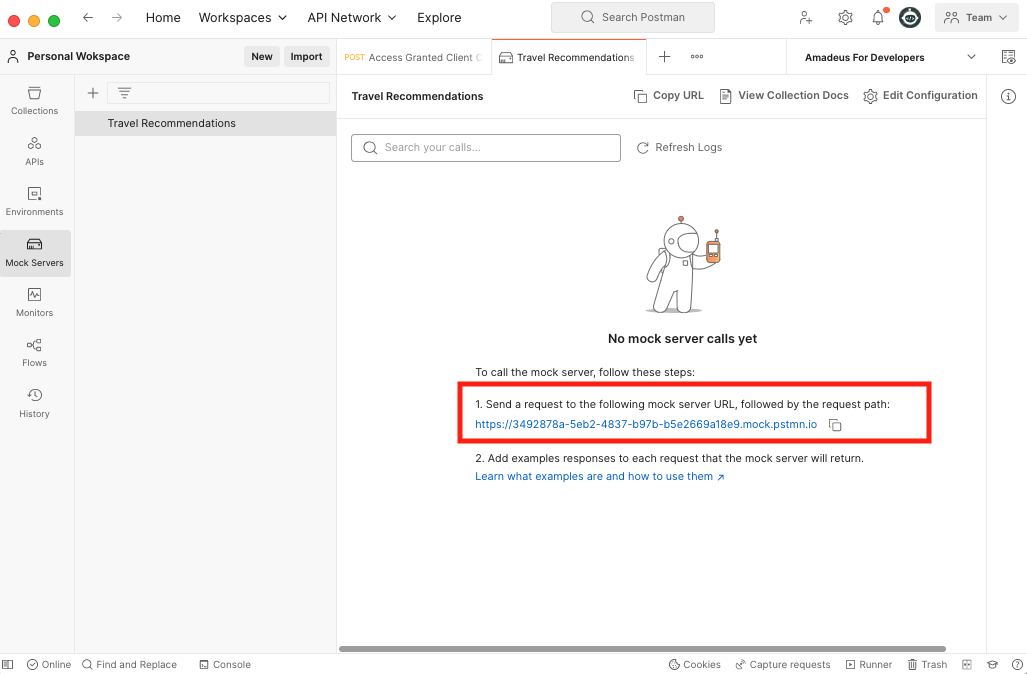Toggle the two-pane layout icon
The width and height of the screenshot is (1027, 674).
[x=967, y=664]
